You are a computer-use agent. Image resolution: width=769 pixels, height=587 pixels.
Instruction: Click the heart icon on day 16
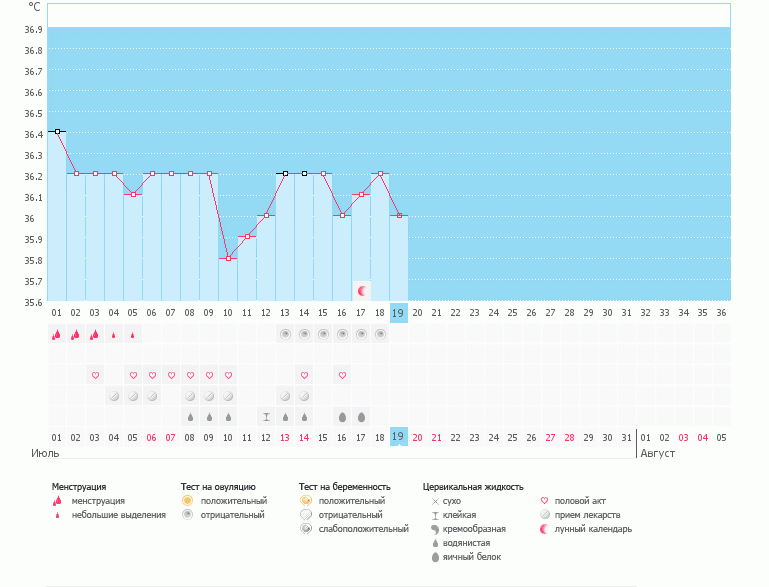(342, 375)
